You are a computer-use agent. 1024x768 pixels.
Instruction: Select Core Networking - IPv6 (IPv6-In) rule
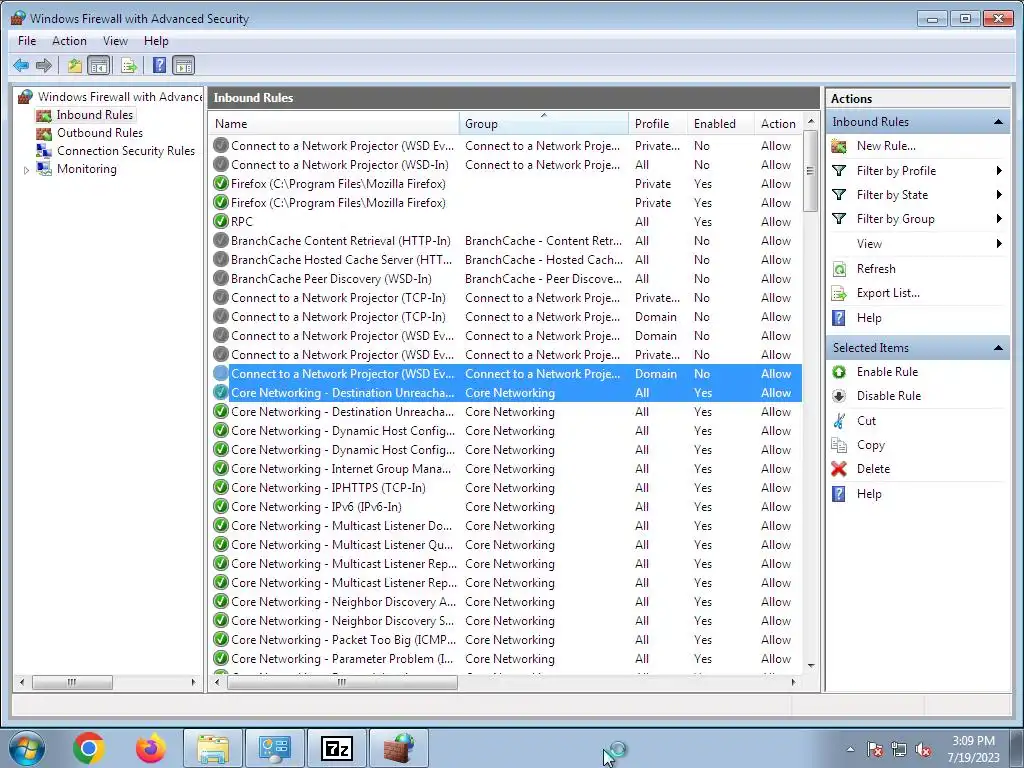click(x=506, y=507)
